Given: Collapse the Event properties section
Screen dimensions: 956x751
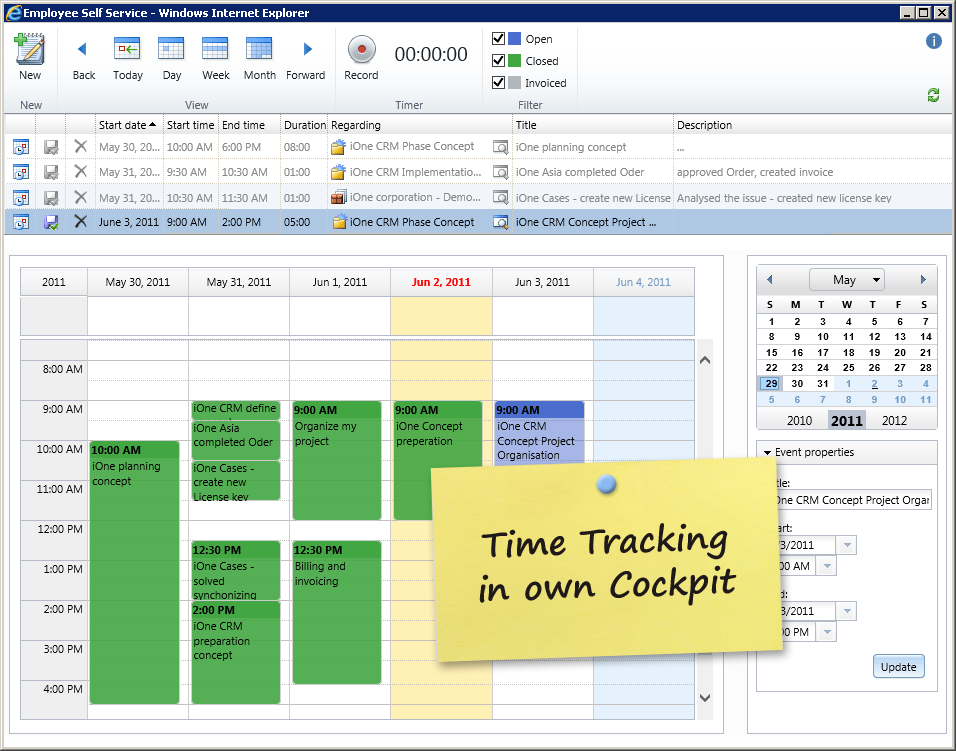Looking at the screenshot, I should pyautogui.click(x=770, y=452).
